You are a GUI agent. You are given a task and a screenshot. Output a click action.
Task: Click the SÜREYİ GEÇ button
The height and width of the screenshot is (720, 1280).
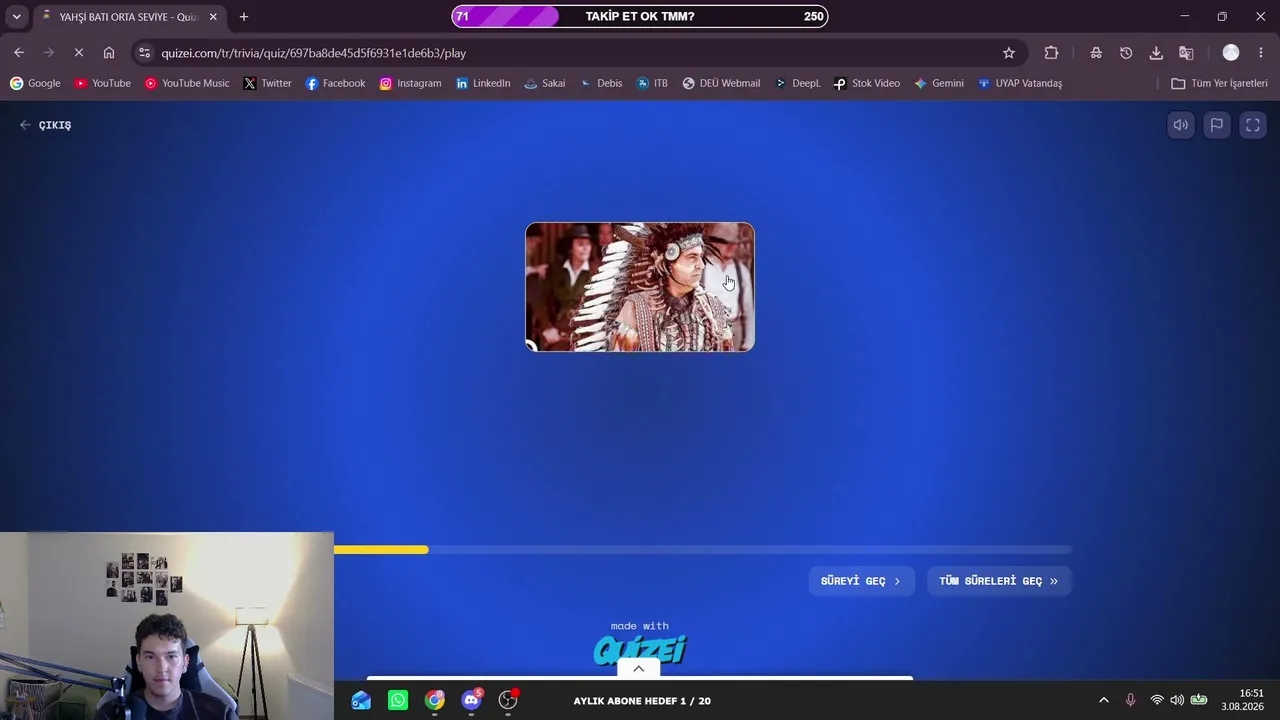tap(861, 581)
